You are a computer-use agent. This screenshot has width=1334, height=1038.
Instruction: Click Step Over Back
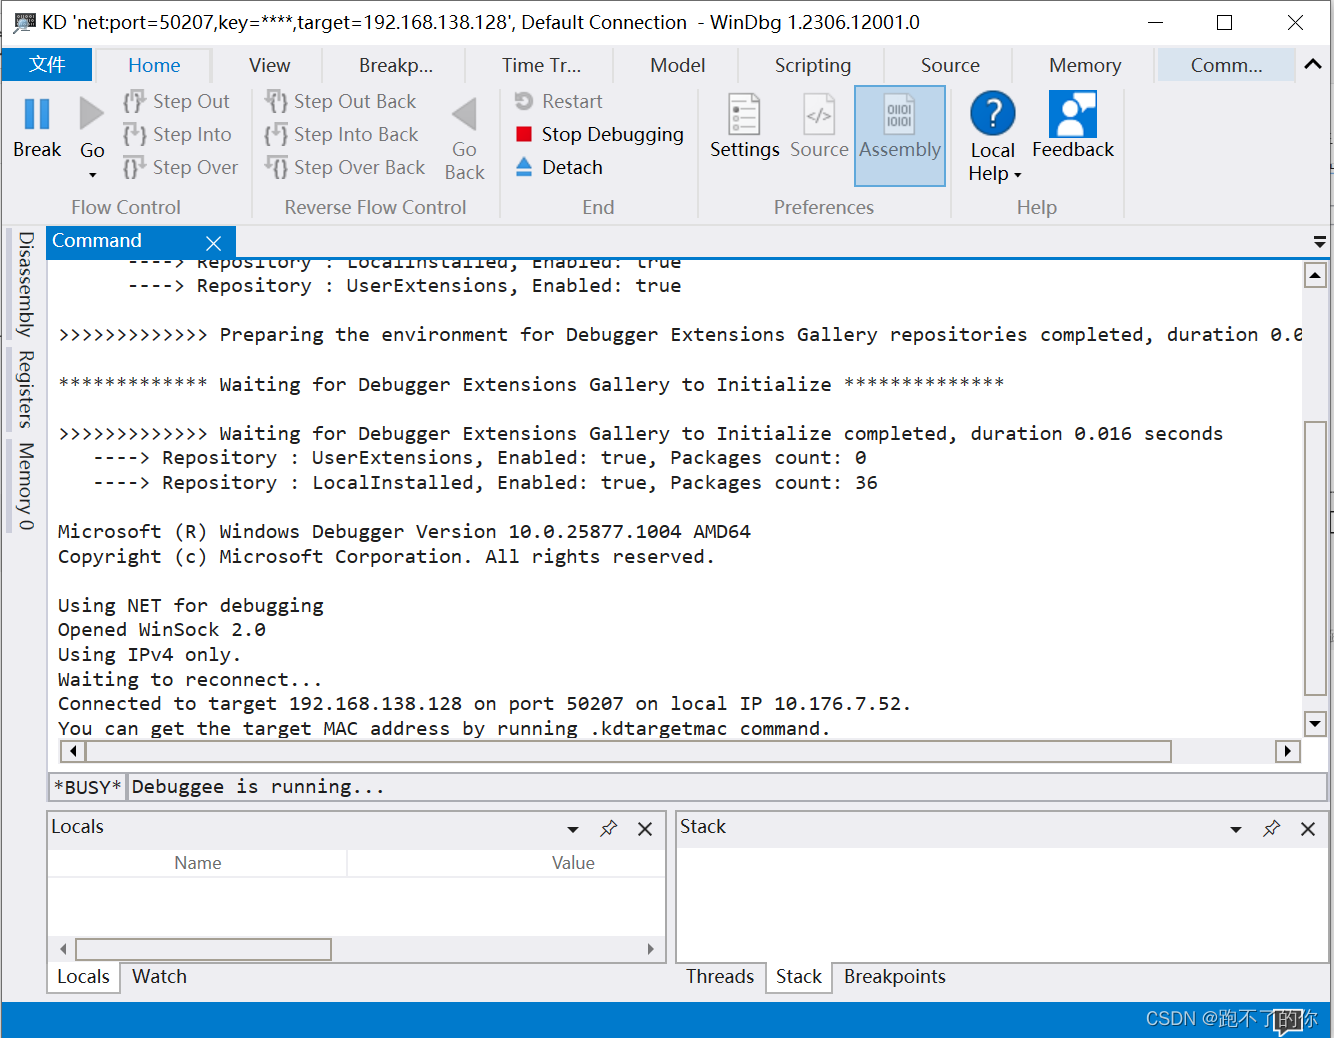(x=345, y=167)
